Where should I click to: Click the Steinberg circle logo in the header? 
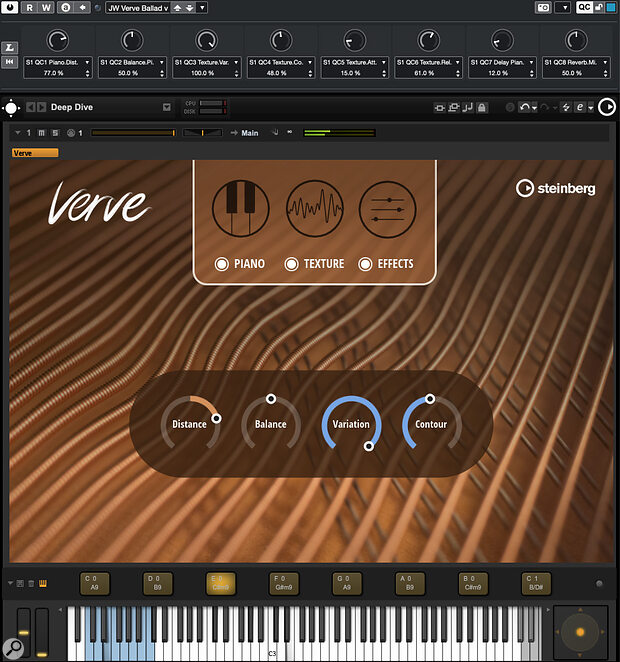607,107
